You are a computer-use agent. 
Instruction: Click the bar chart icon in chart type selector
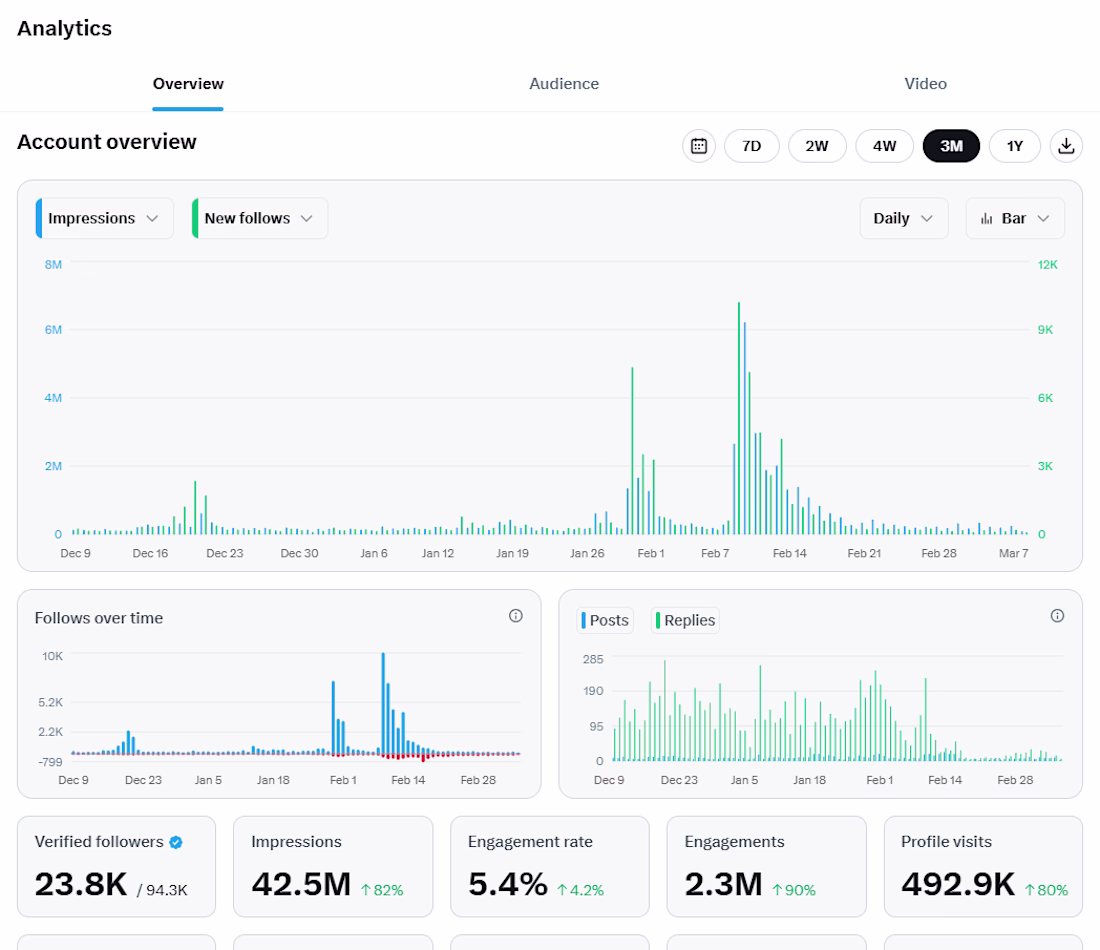pos(986,219)
